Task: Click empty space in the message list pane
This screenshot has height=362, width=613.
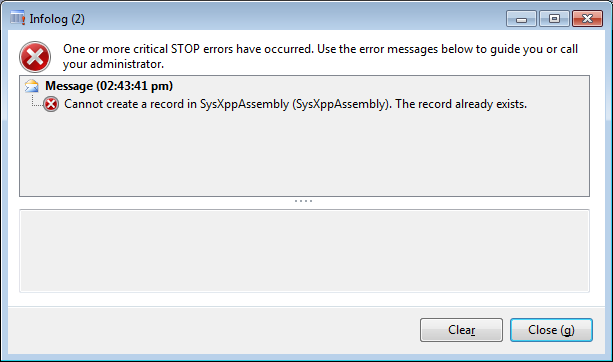Action: [304, 156]
